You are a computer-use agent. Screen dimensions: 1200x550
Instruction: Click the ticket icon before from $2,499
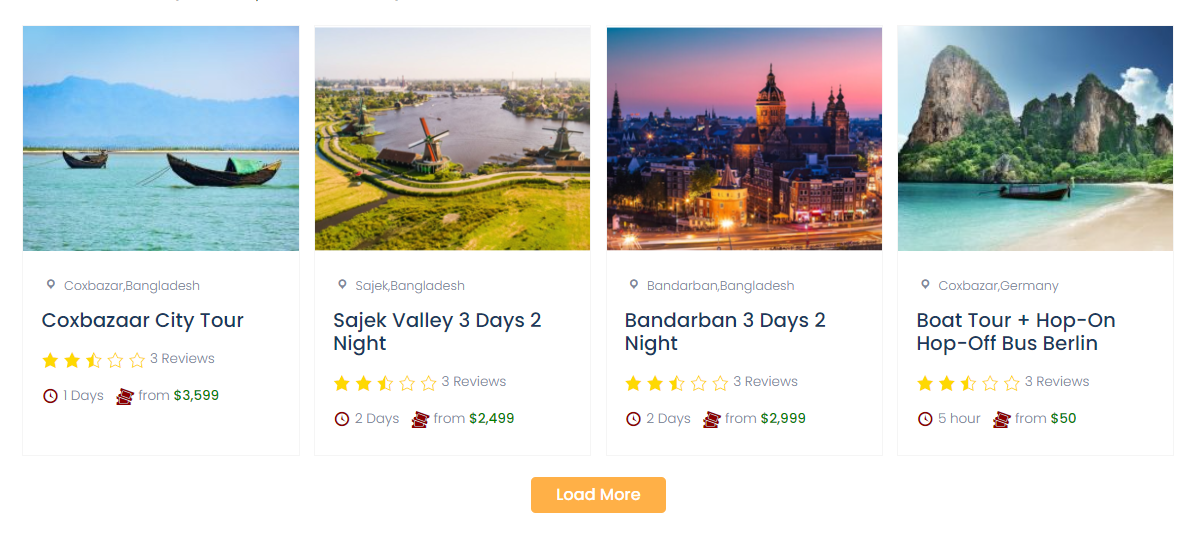[420, 419]
